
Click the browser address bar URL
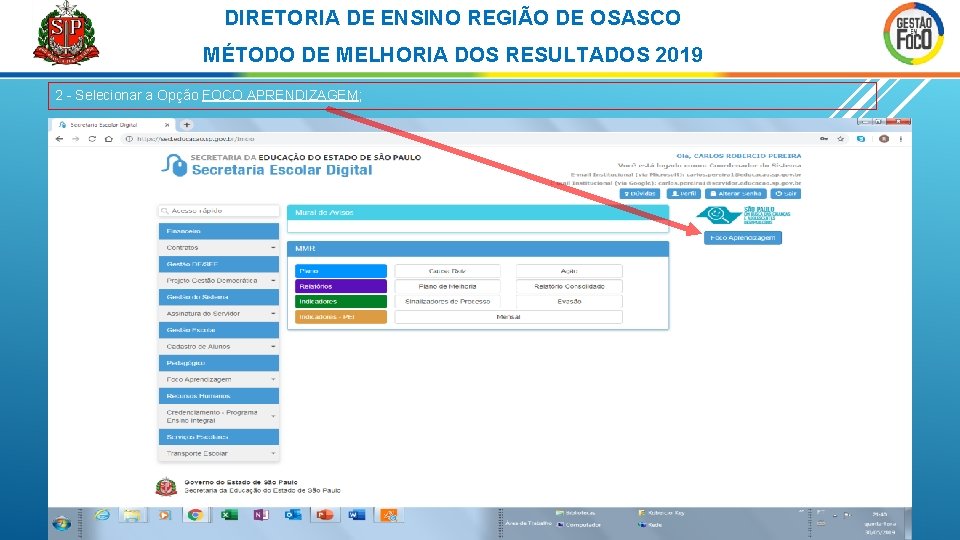coord(195,139)
